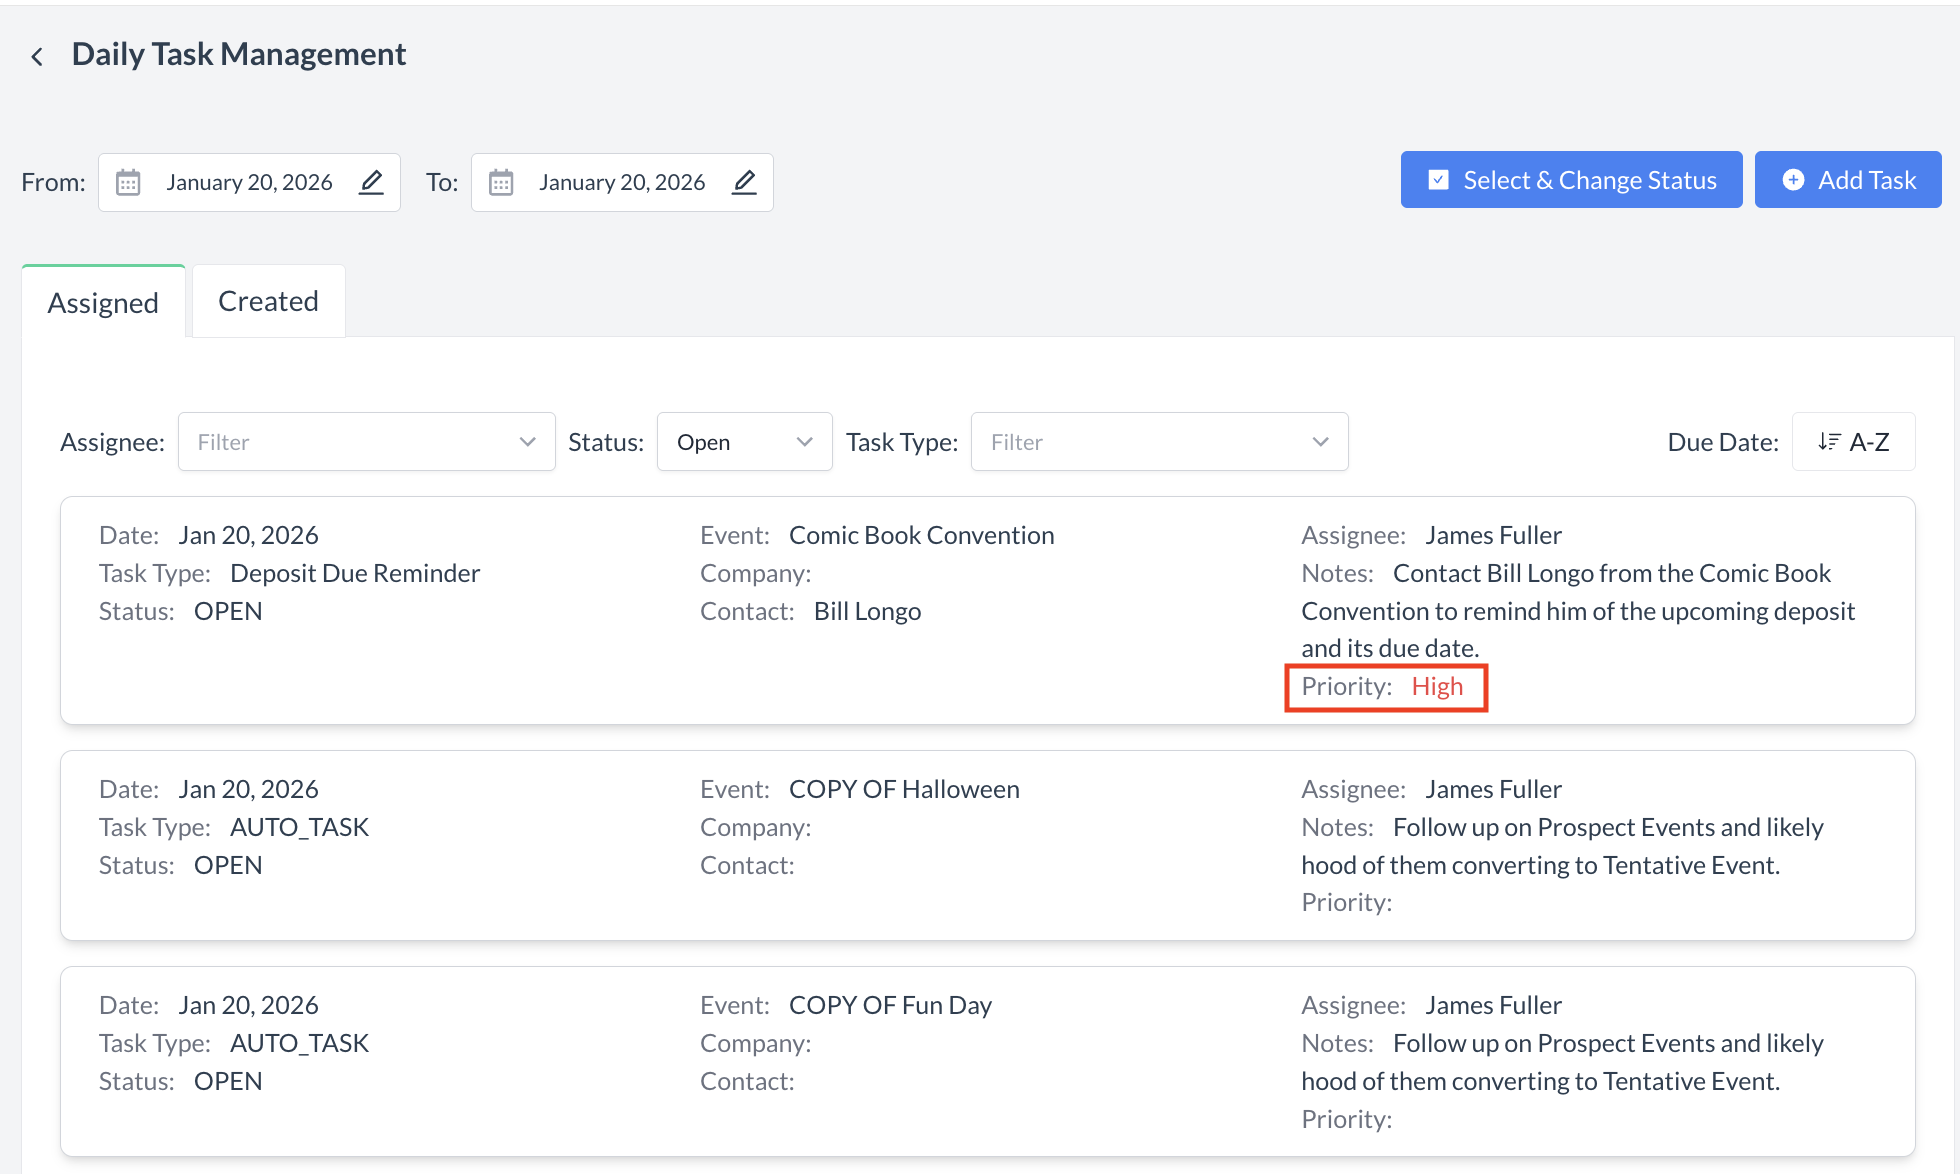Image resolution: width=1960 pixels, height=1174 pixels.
Task: Click the To date pencil edit icon
Action: point(744,182)
